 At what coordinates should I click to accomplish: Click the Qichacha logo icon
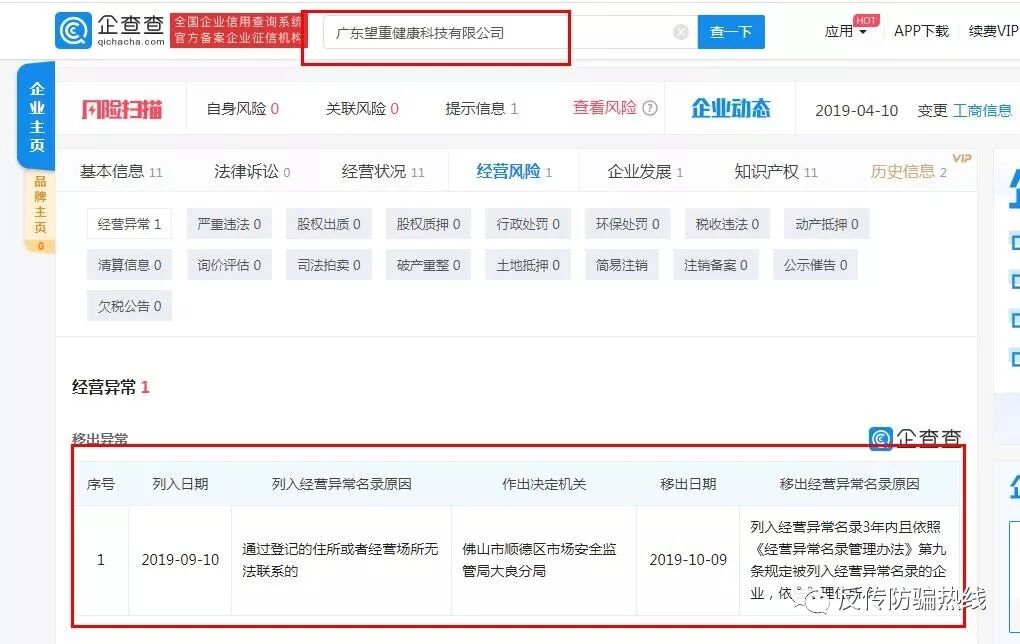coord(74,31)
